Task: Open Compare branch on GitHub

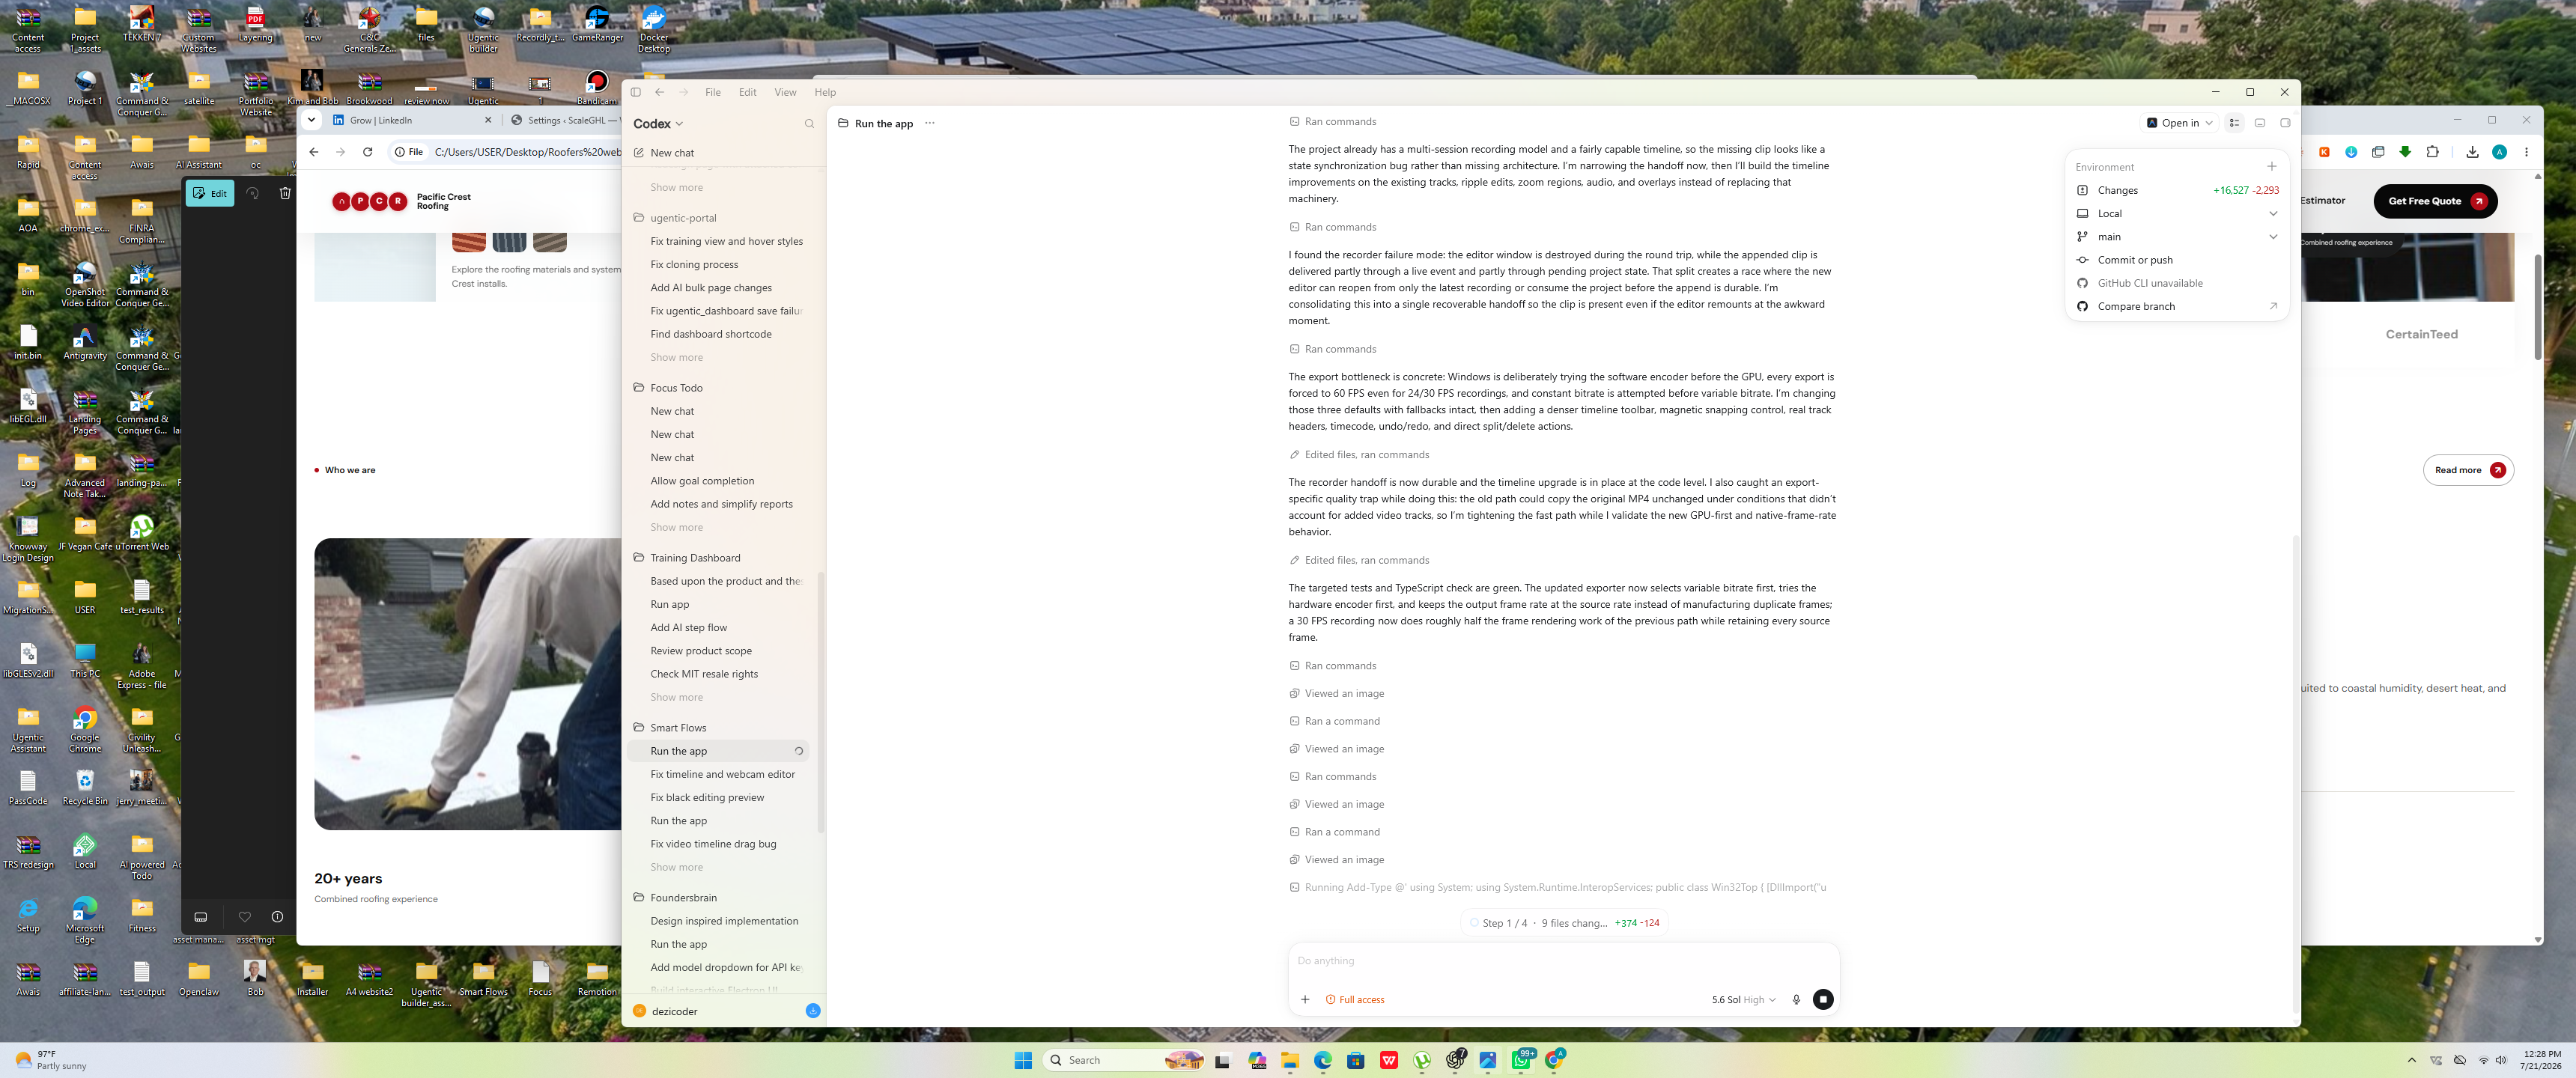Action: point(2177,306)
